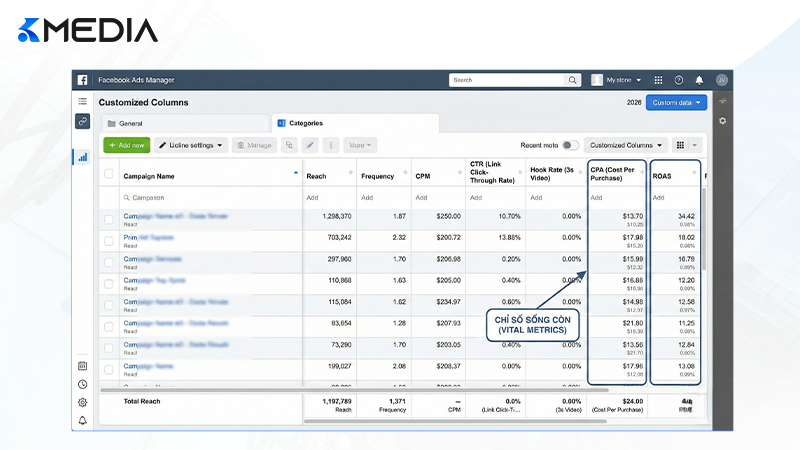Click the Reach column sort icon
The image size is (800, 450).
[351, 172]
